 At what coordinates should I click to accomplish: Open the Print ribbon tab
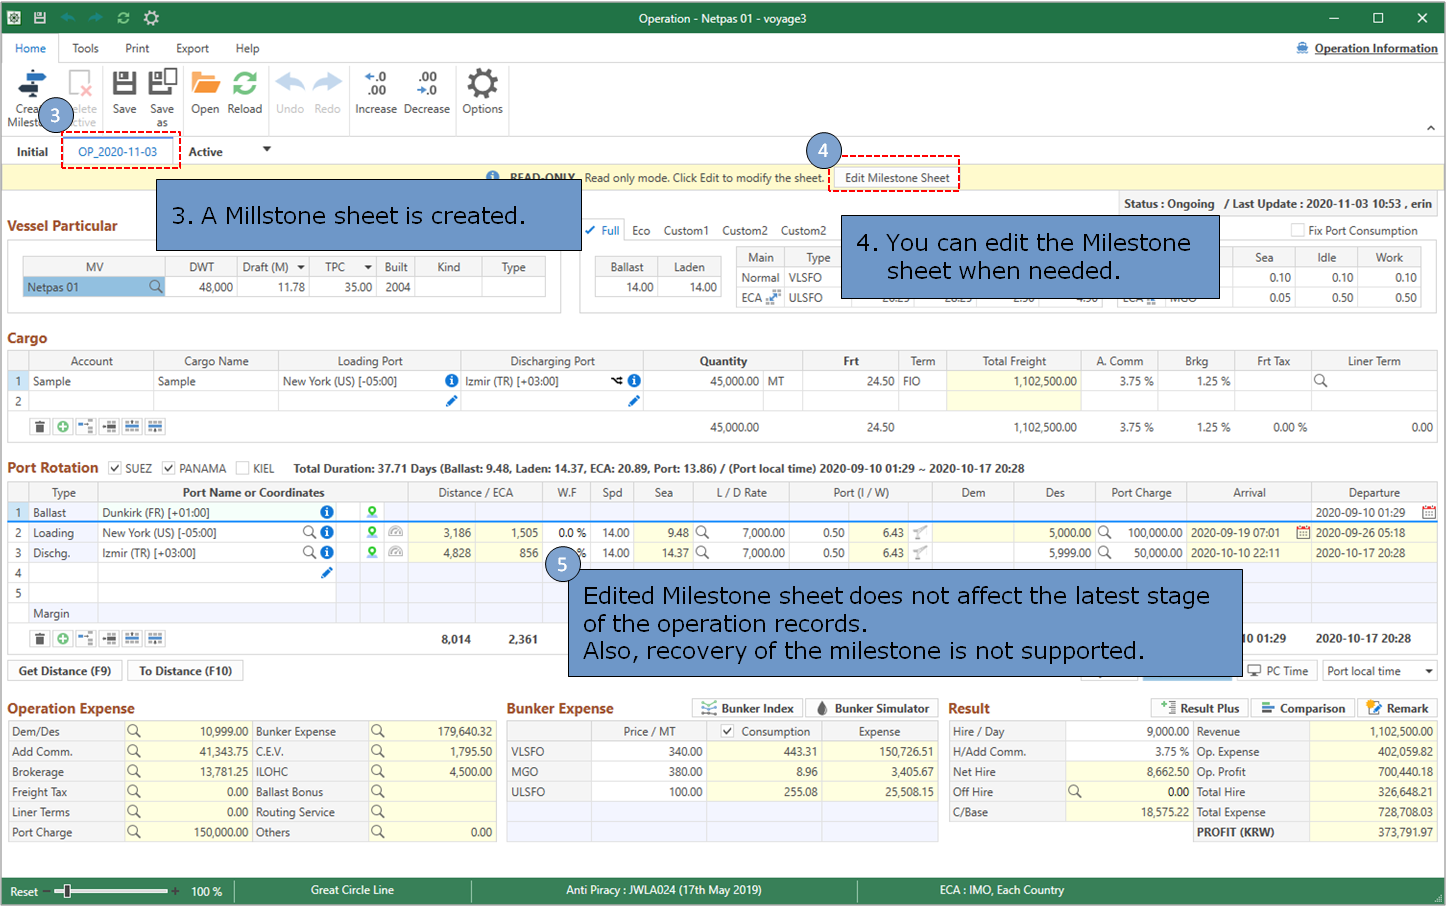pos(137,48)
